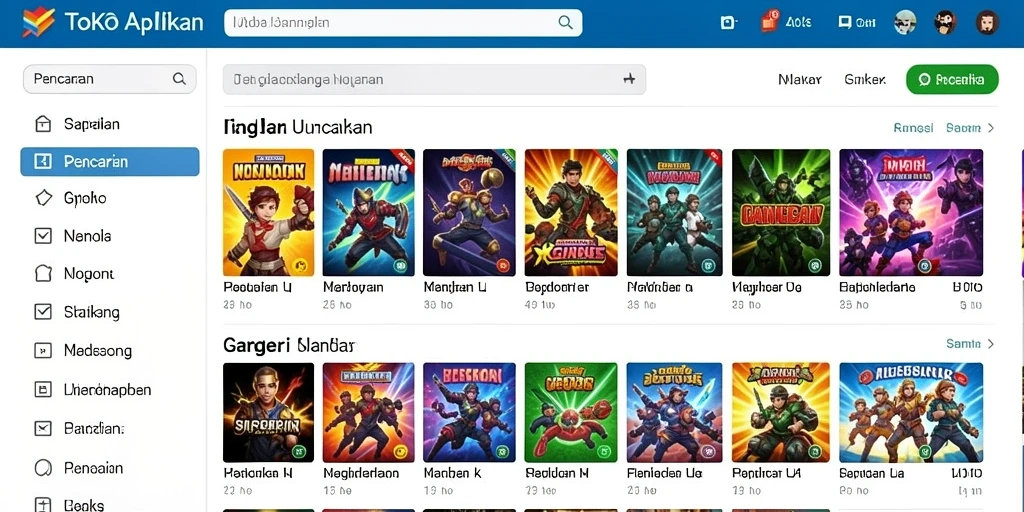
Task: Open the Neghderlaan game thumbnail
Action: coord(368,412)
